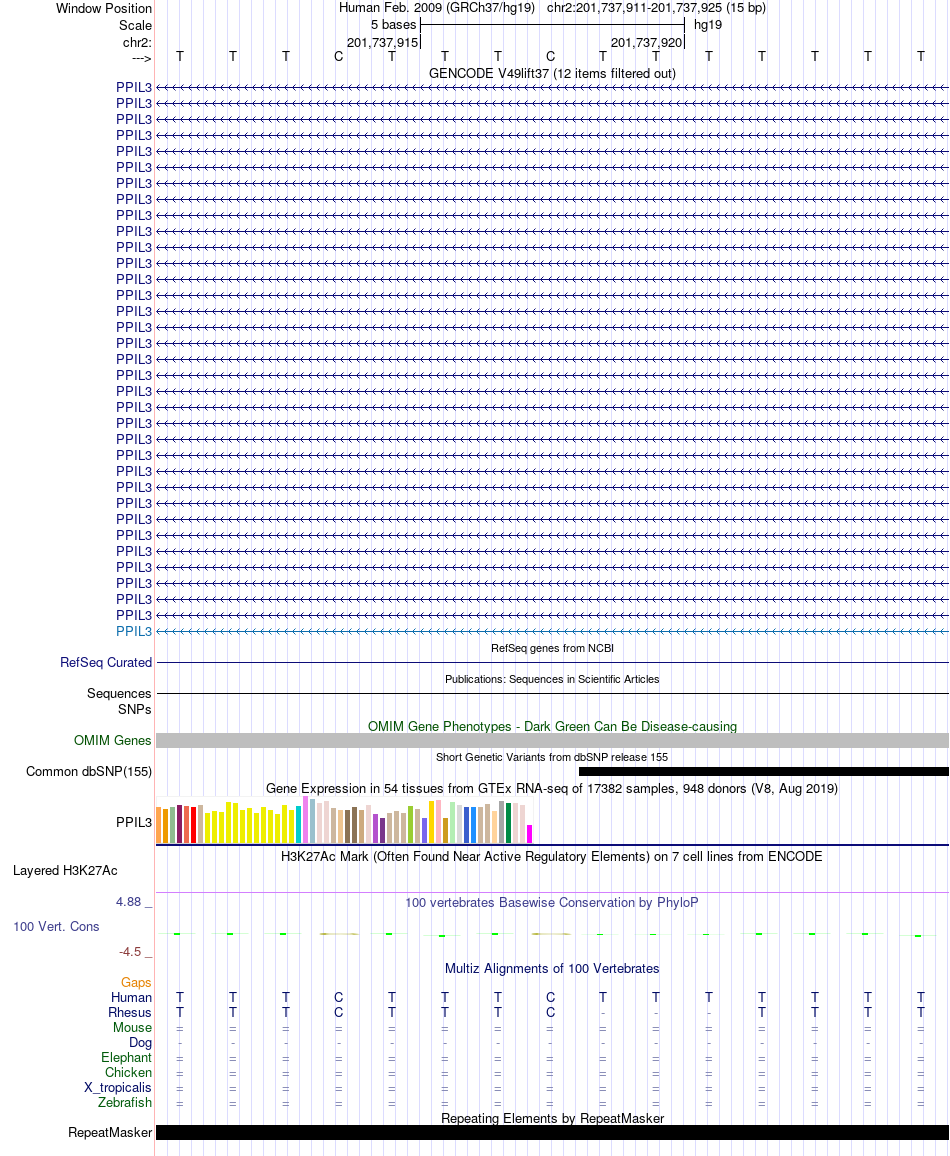Open the 'RefSeq genes from NCBI' title
Viewport: 950px width, 1156px height.
[552, 648]
